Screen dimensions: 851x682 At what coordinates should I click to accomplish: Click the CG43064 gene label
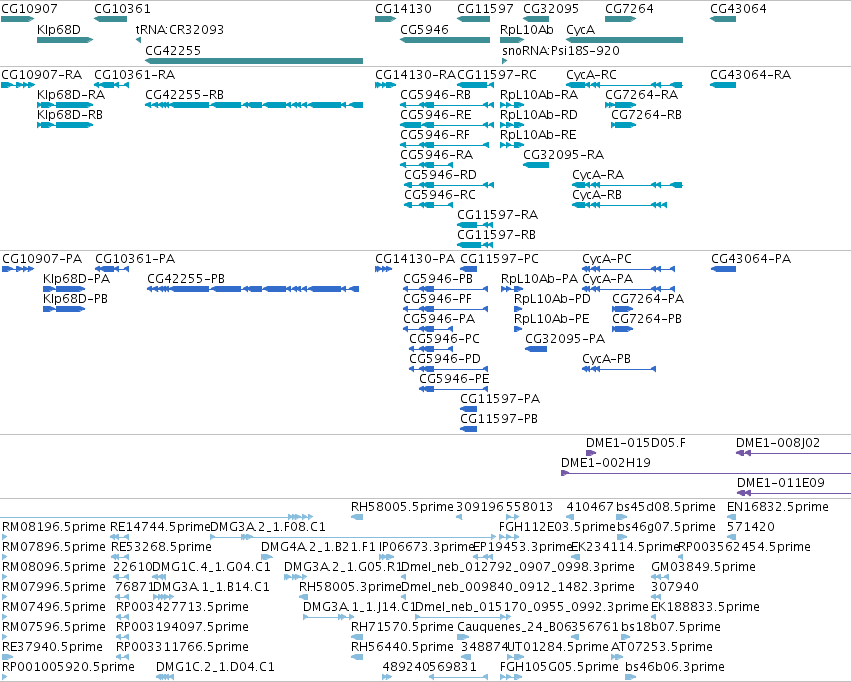(738, 9)
